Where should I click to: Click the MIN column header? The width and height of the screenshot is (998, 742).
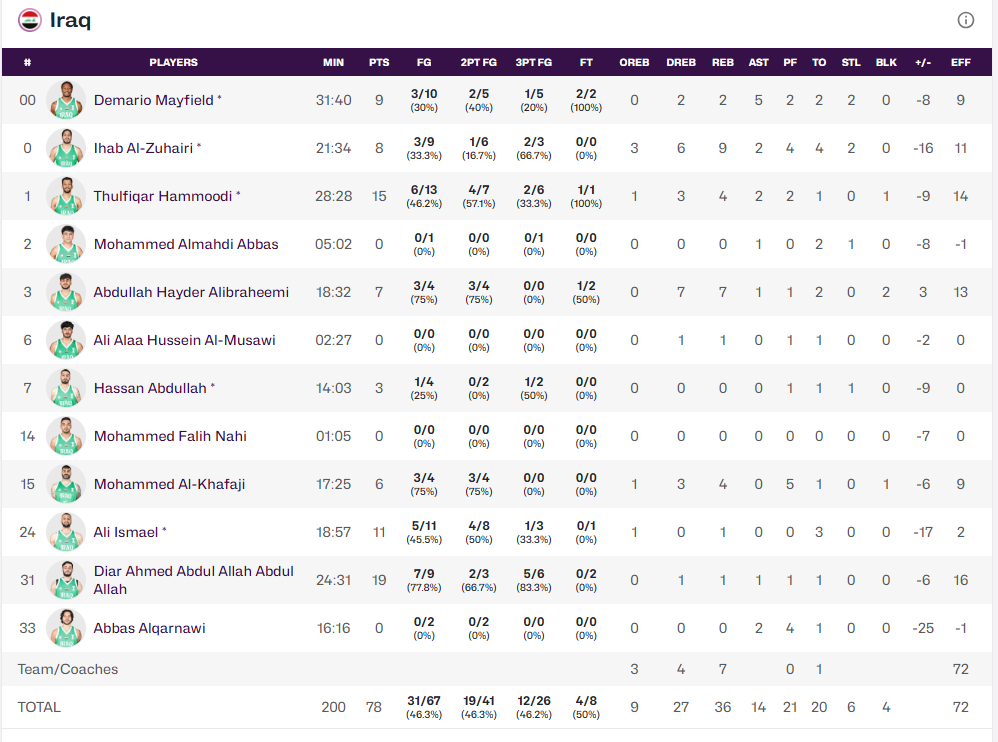(x=333, y=62)
